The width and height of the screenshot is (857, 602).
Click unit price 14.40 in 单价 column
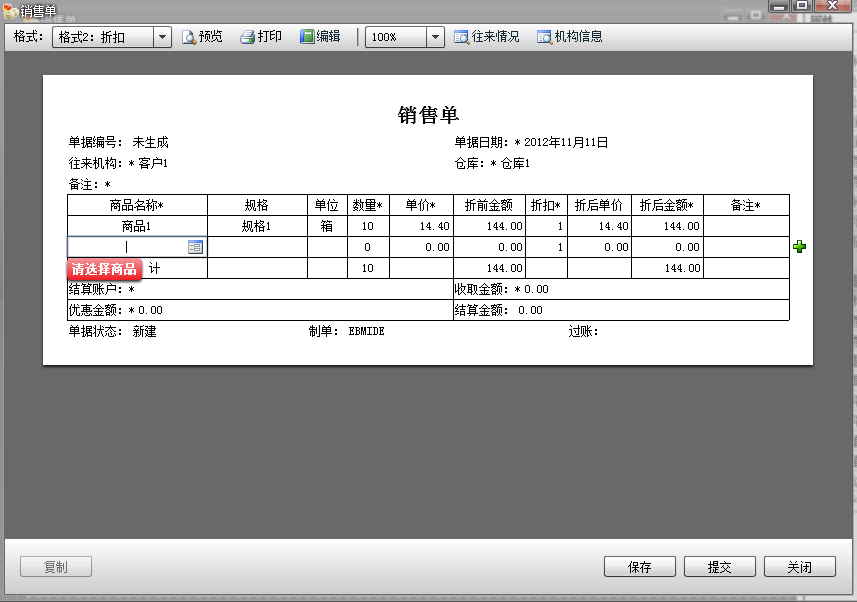[421, 226]
